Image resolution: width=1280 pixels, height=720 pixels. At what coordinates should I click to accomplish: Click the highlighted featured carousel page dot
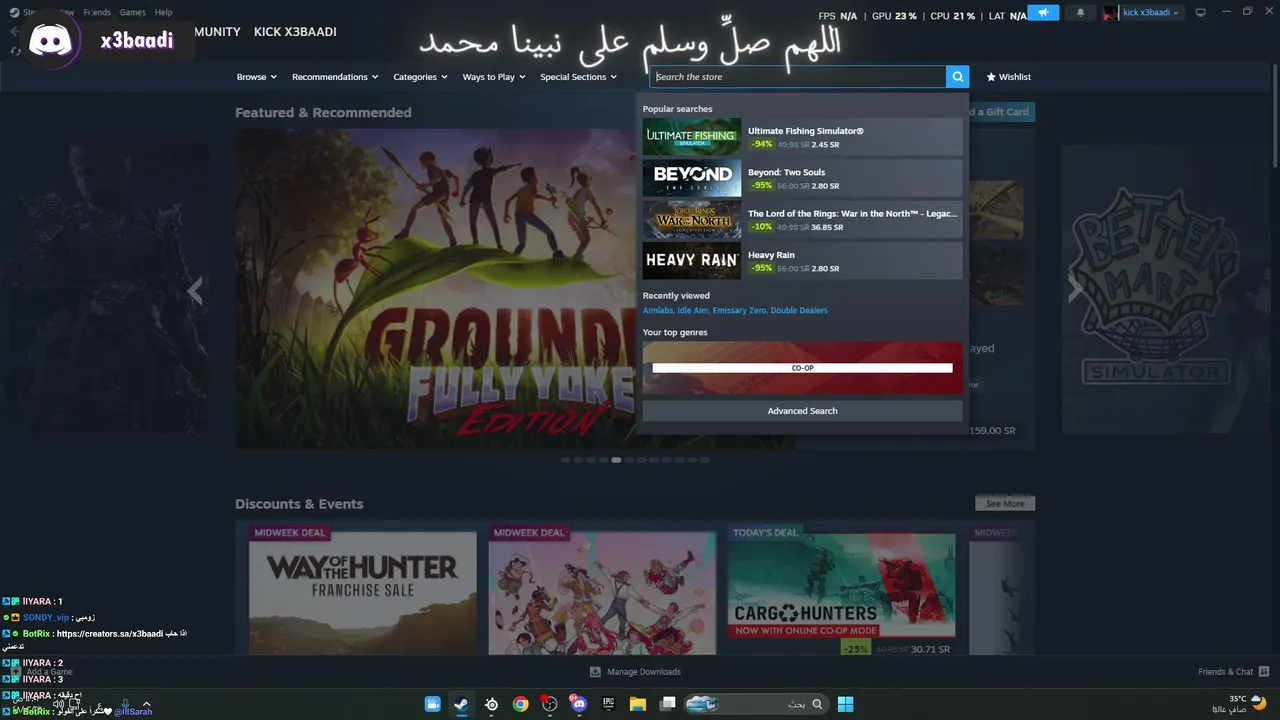coord(616,460)
